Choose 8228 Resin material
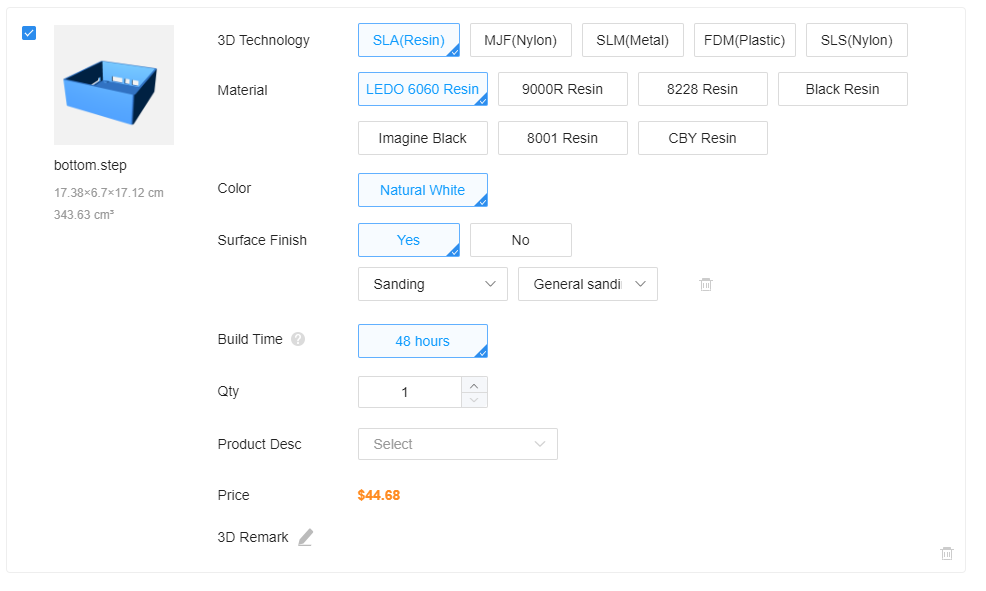Image resolution: width=986 pixels, height=591 pixels. tap(702, 89)
